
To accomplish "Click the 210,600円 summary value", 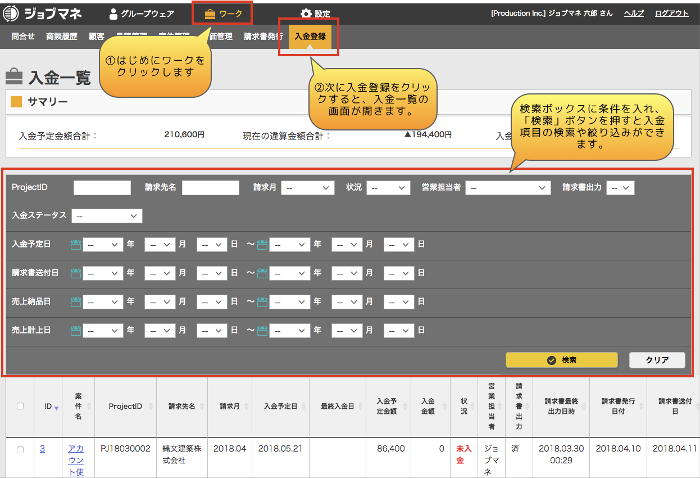I will 184,134.
